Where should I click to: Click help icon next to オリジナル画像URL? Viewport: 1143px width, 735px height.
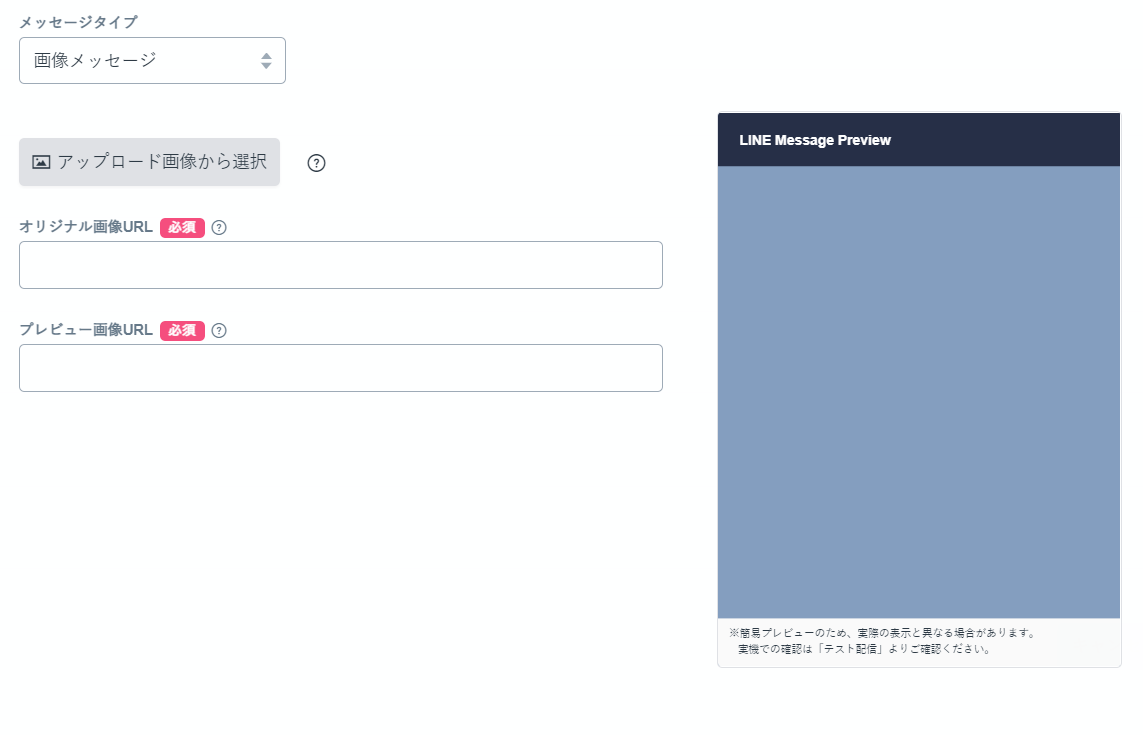click(219, 228)
